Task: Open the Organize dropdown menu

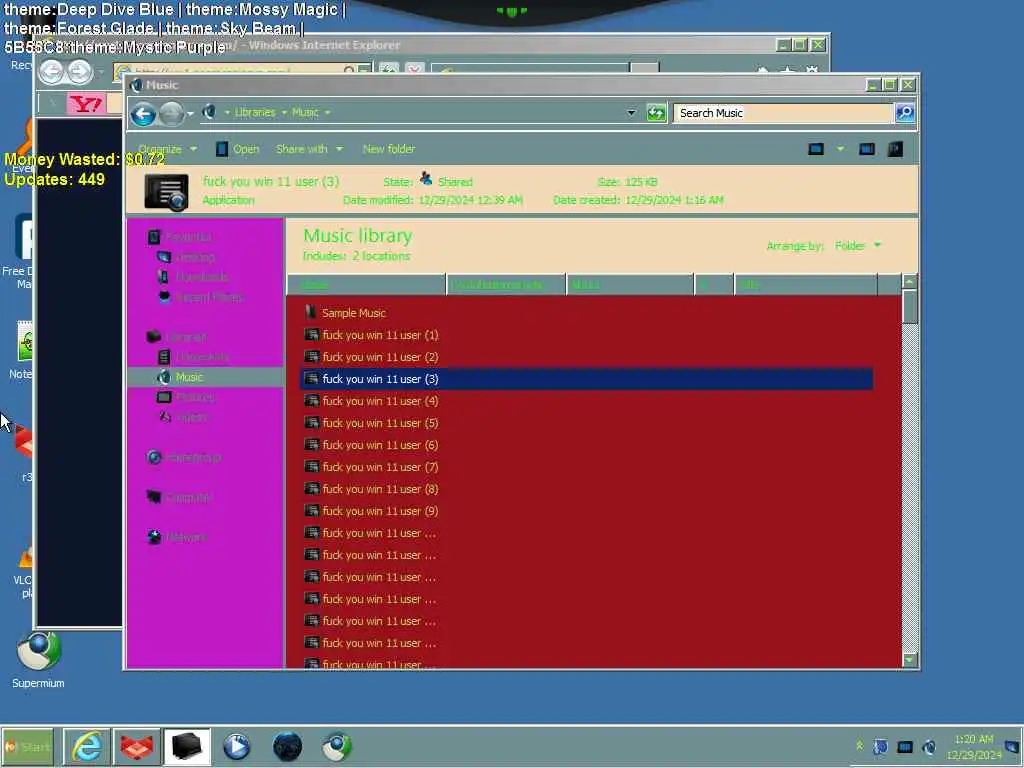Action: point(167,149)
